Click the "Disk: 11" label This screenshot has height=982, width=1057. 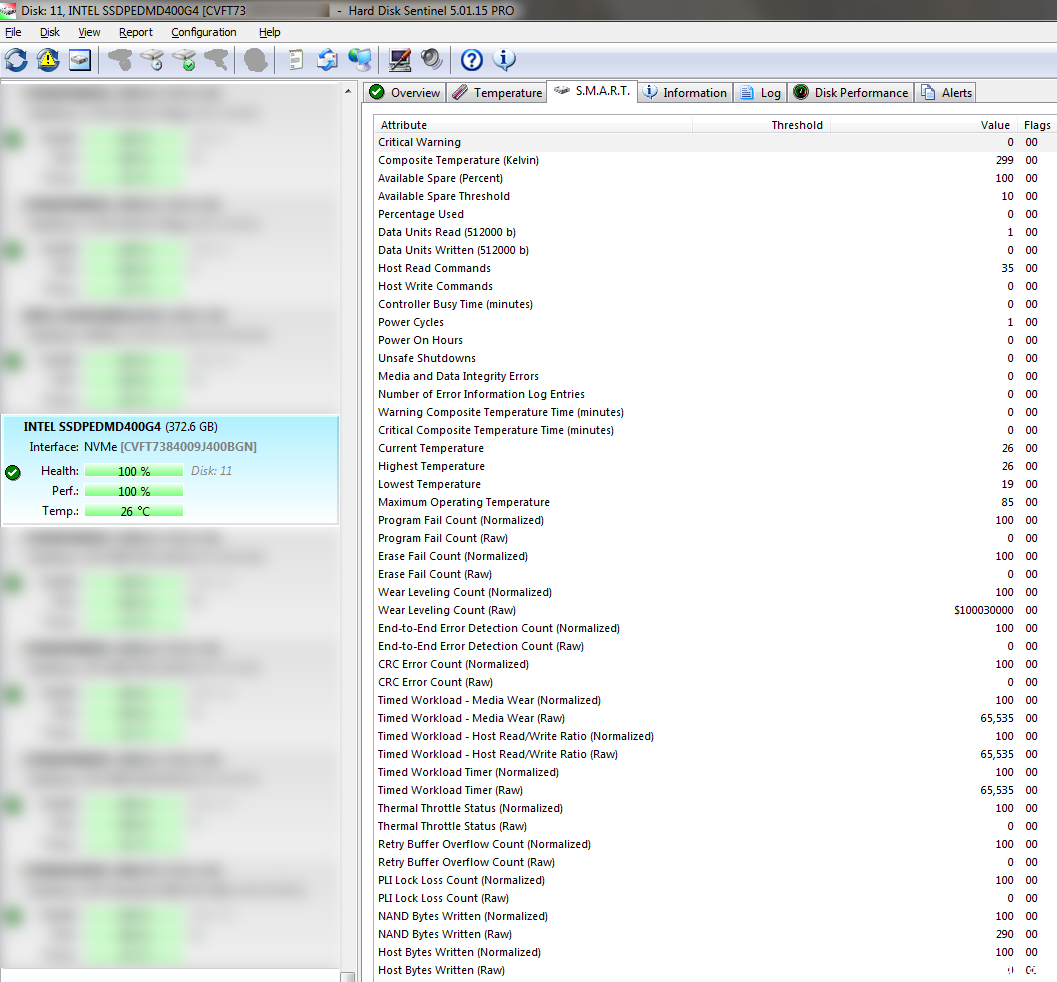pyautogui.click(x=211, y=471)
